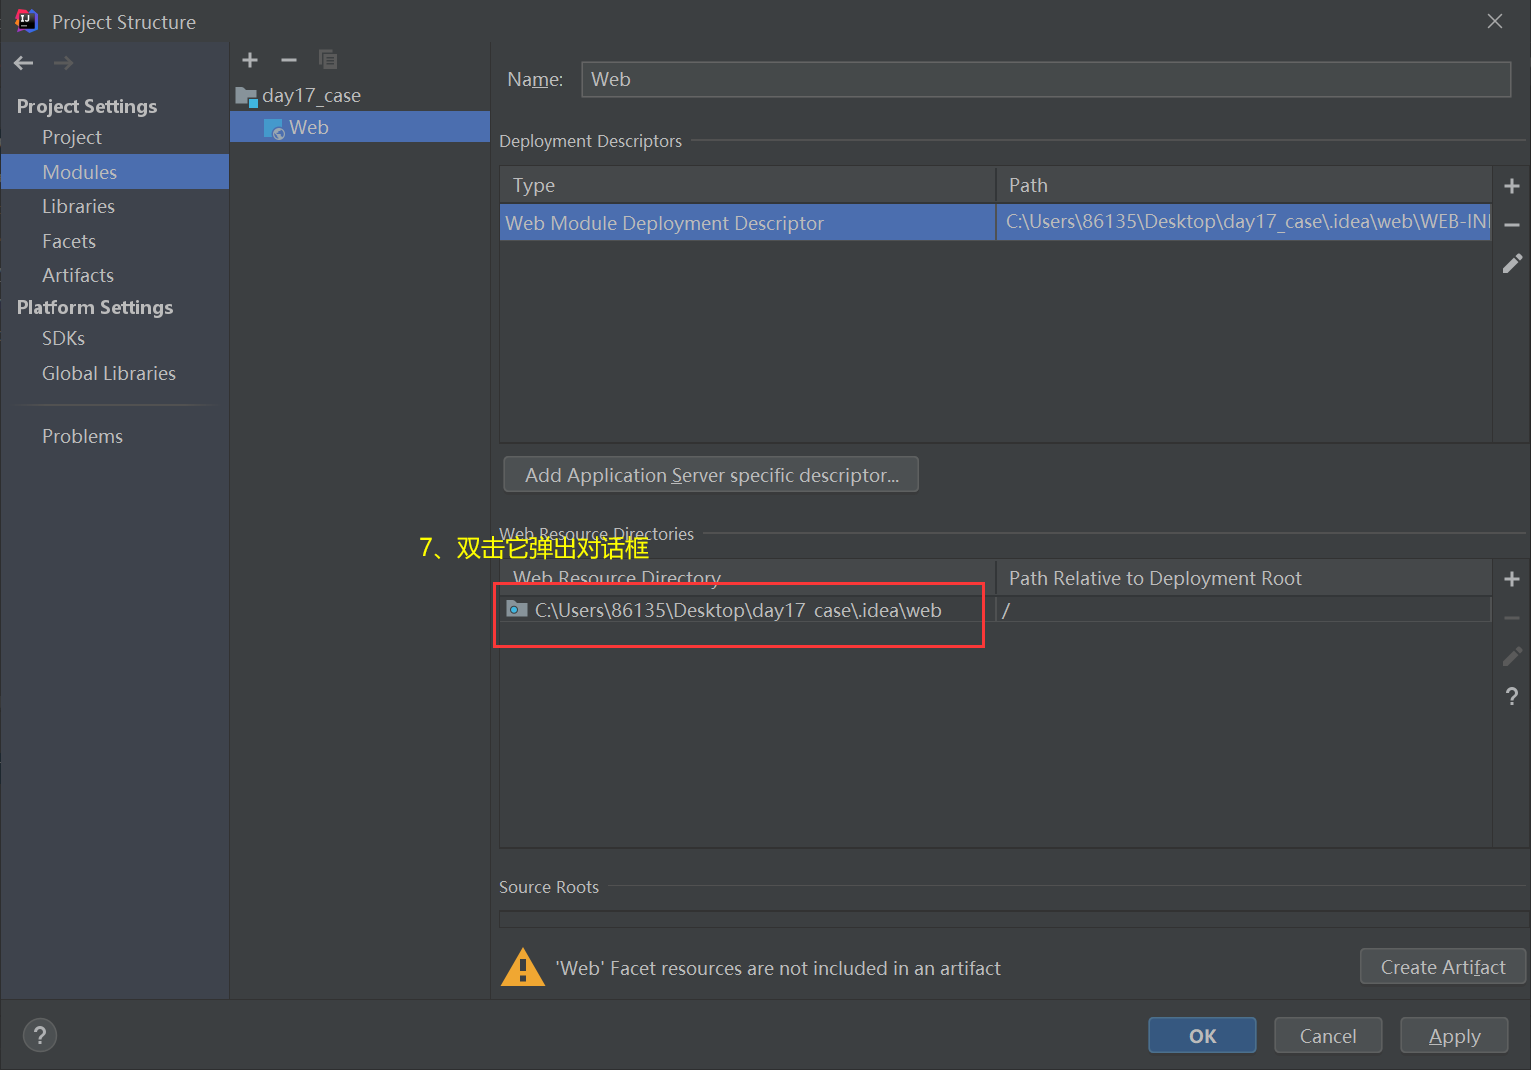Click the IntelliJ IDEA logo icon
The image size is (1531, 1070).
point(26,21)
